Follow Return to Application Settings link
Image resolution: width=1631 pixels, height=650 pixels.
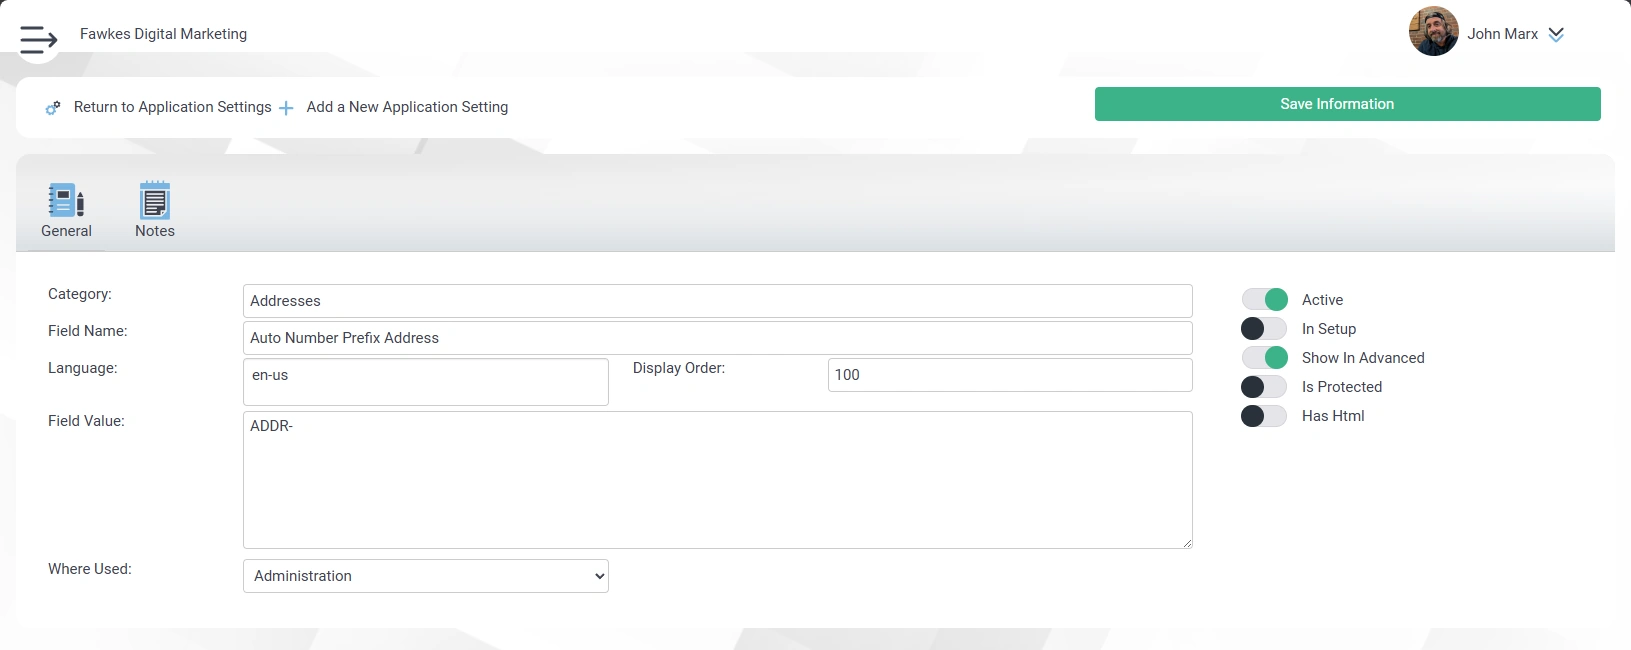[172, 107]
